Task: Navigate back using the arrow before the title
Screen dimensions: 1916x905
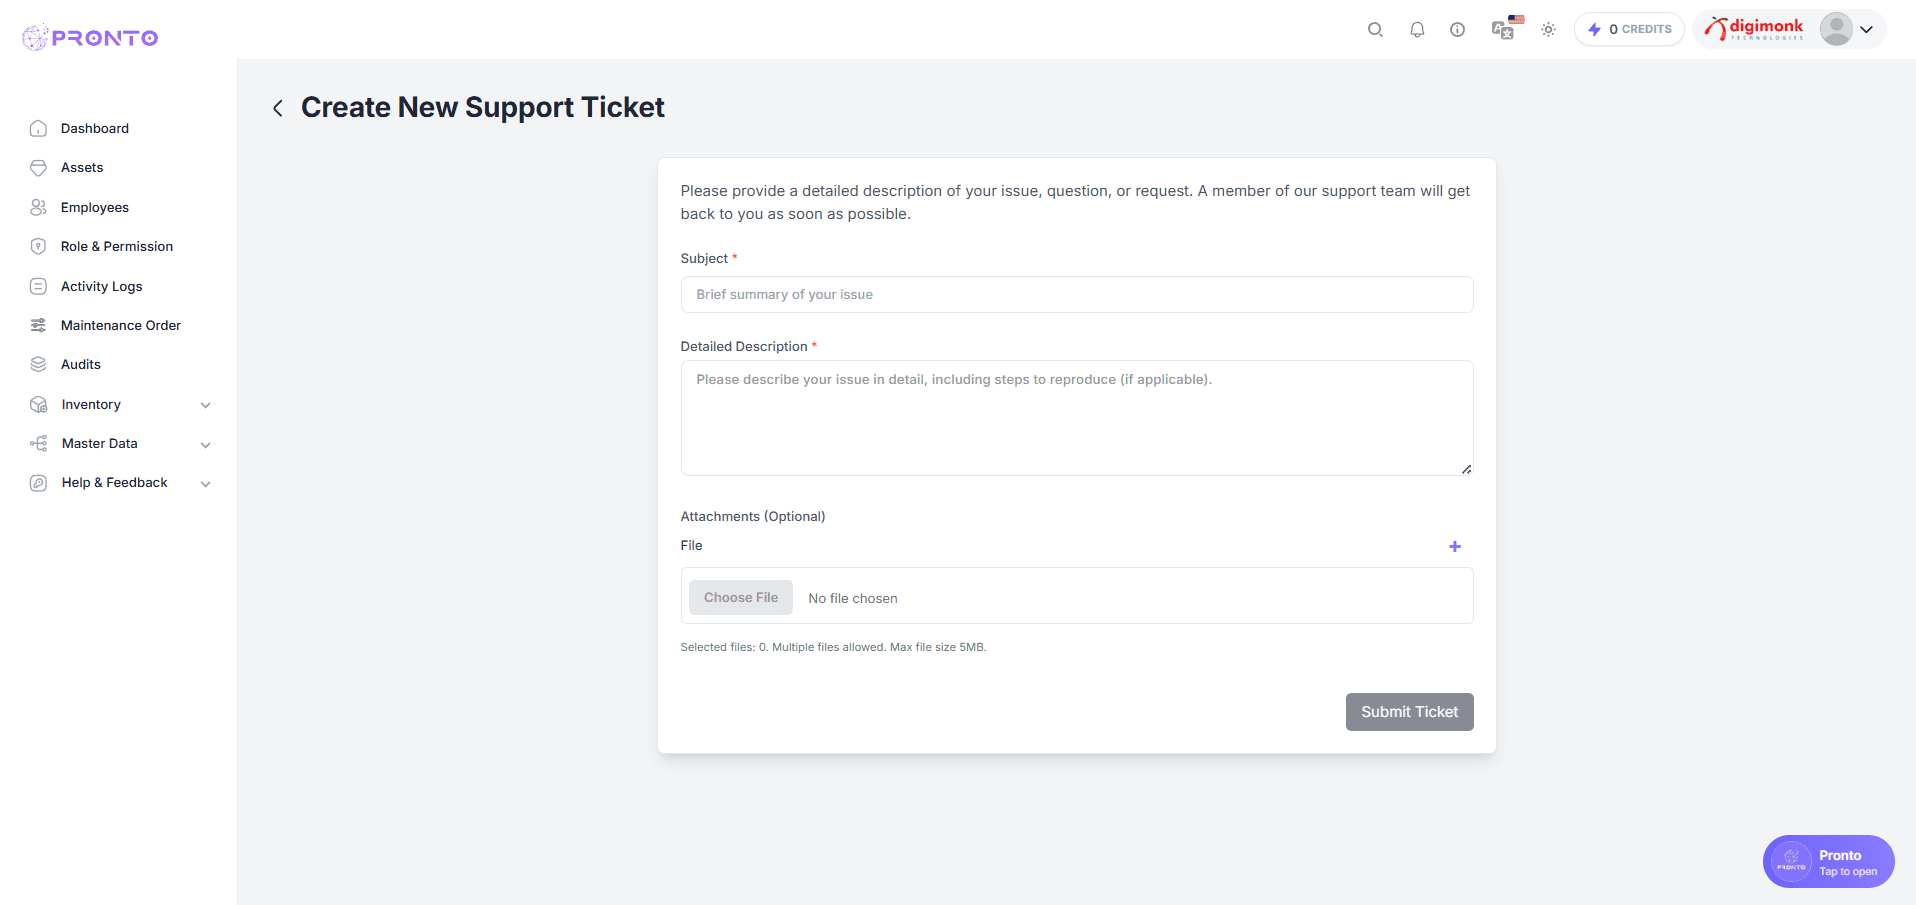Action: [277, 107]
